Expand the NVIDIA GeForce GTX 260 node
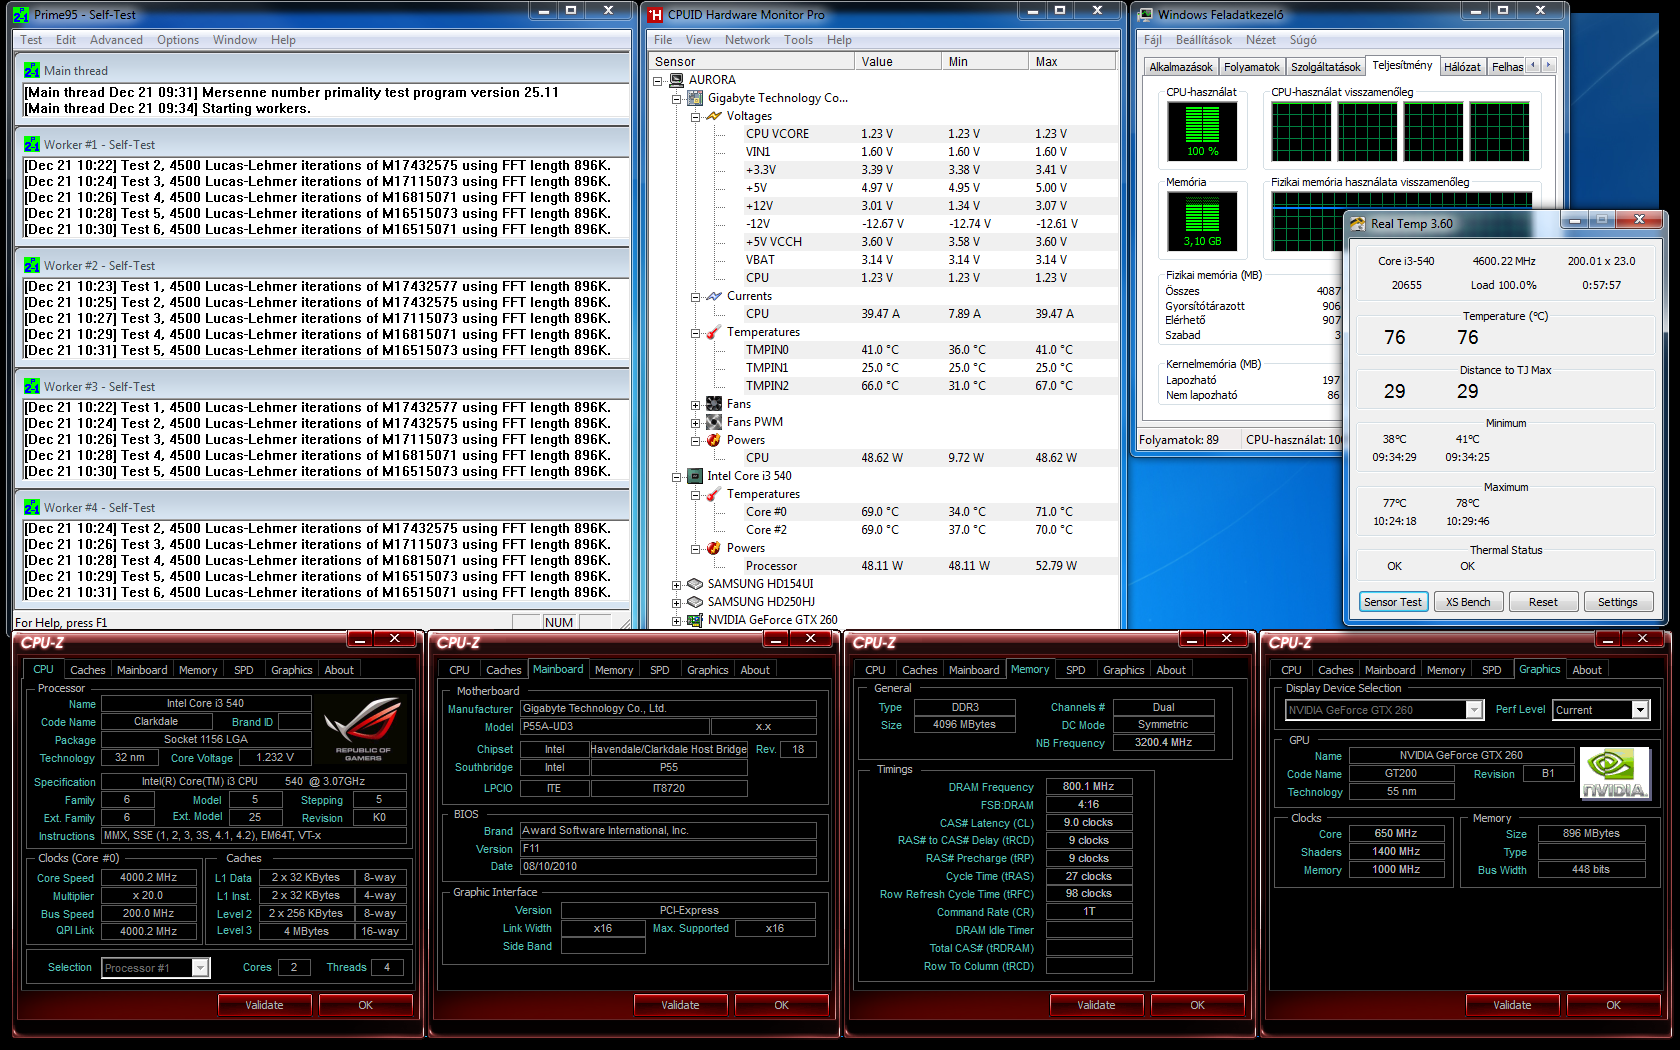 click(677, 621)
